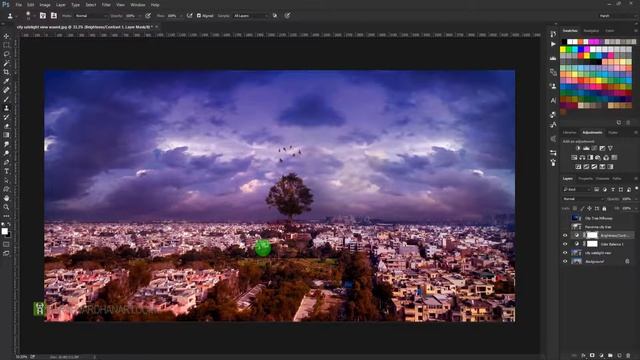Toggle Quick Mask mode icon
This screenshot has height=360, width=640.
click(6, 244)
